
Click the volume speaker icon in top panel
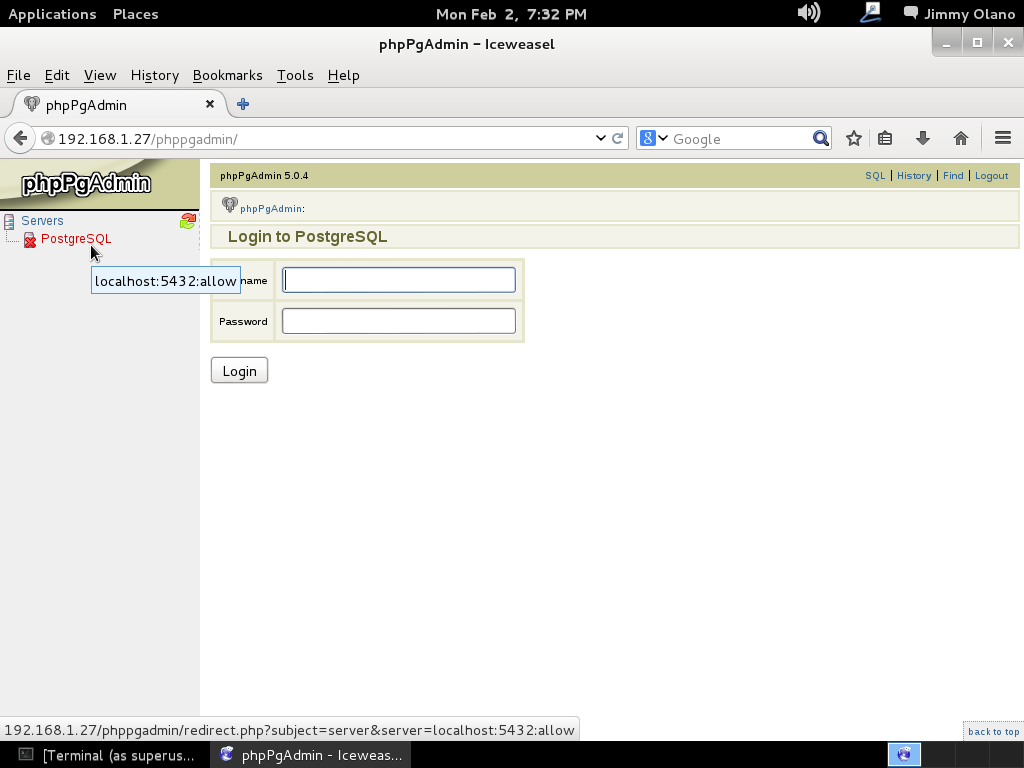(x=808, y=13)
